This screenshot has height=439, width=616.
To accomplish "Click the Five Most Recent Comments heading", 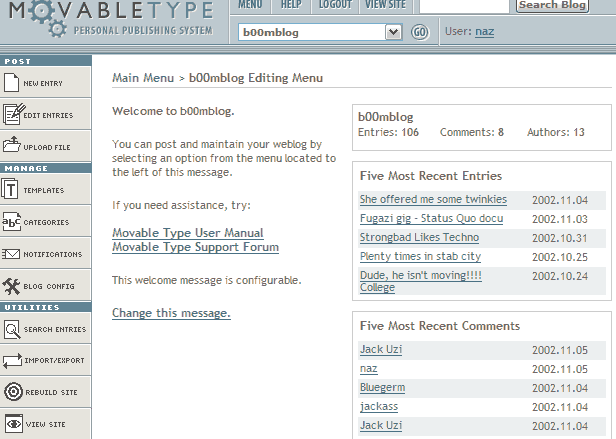I will [x=440, y=326].
